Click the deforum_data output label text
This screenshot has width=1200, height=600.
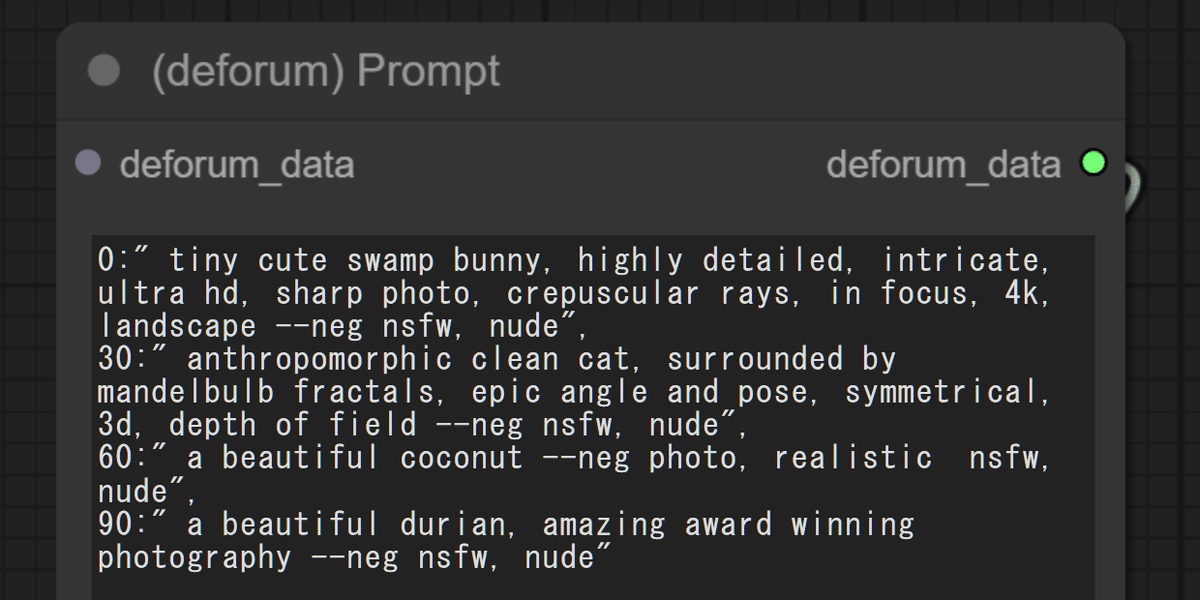pos(944,164)
